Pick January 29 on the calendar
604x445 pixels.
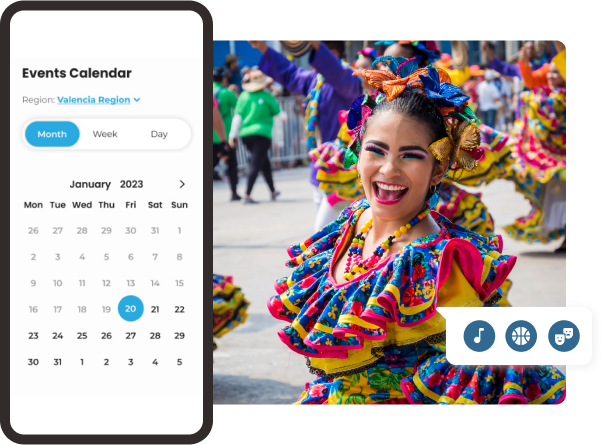tap(179, 336)
